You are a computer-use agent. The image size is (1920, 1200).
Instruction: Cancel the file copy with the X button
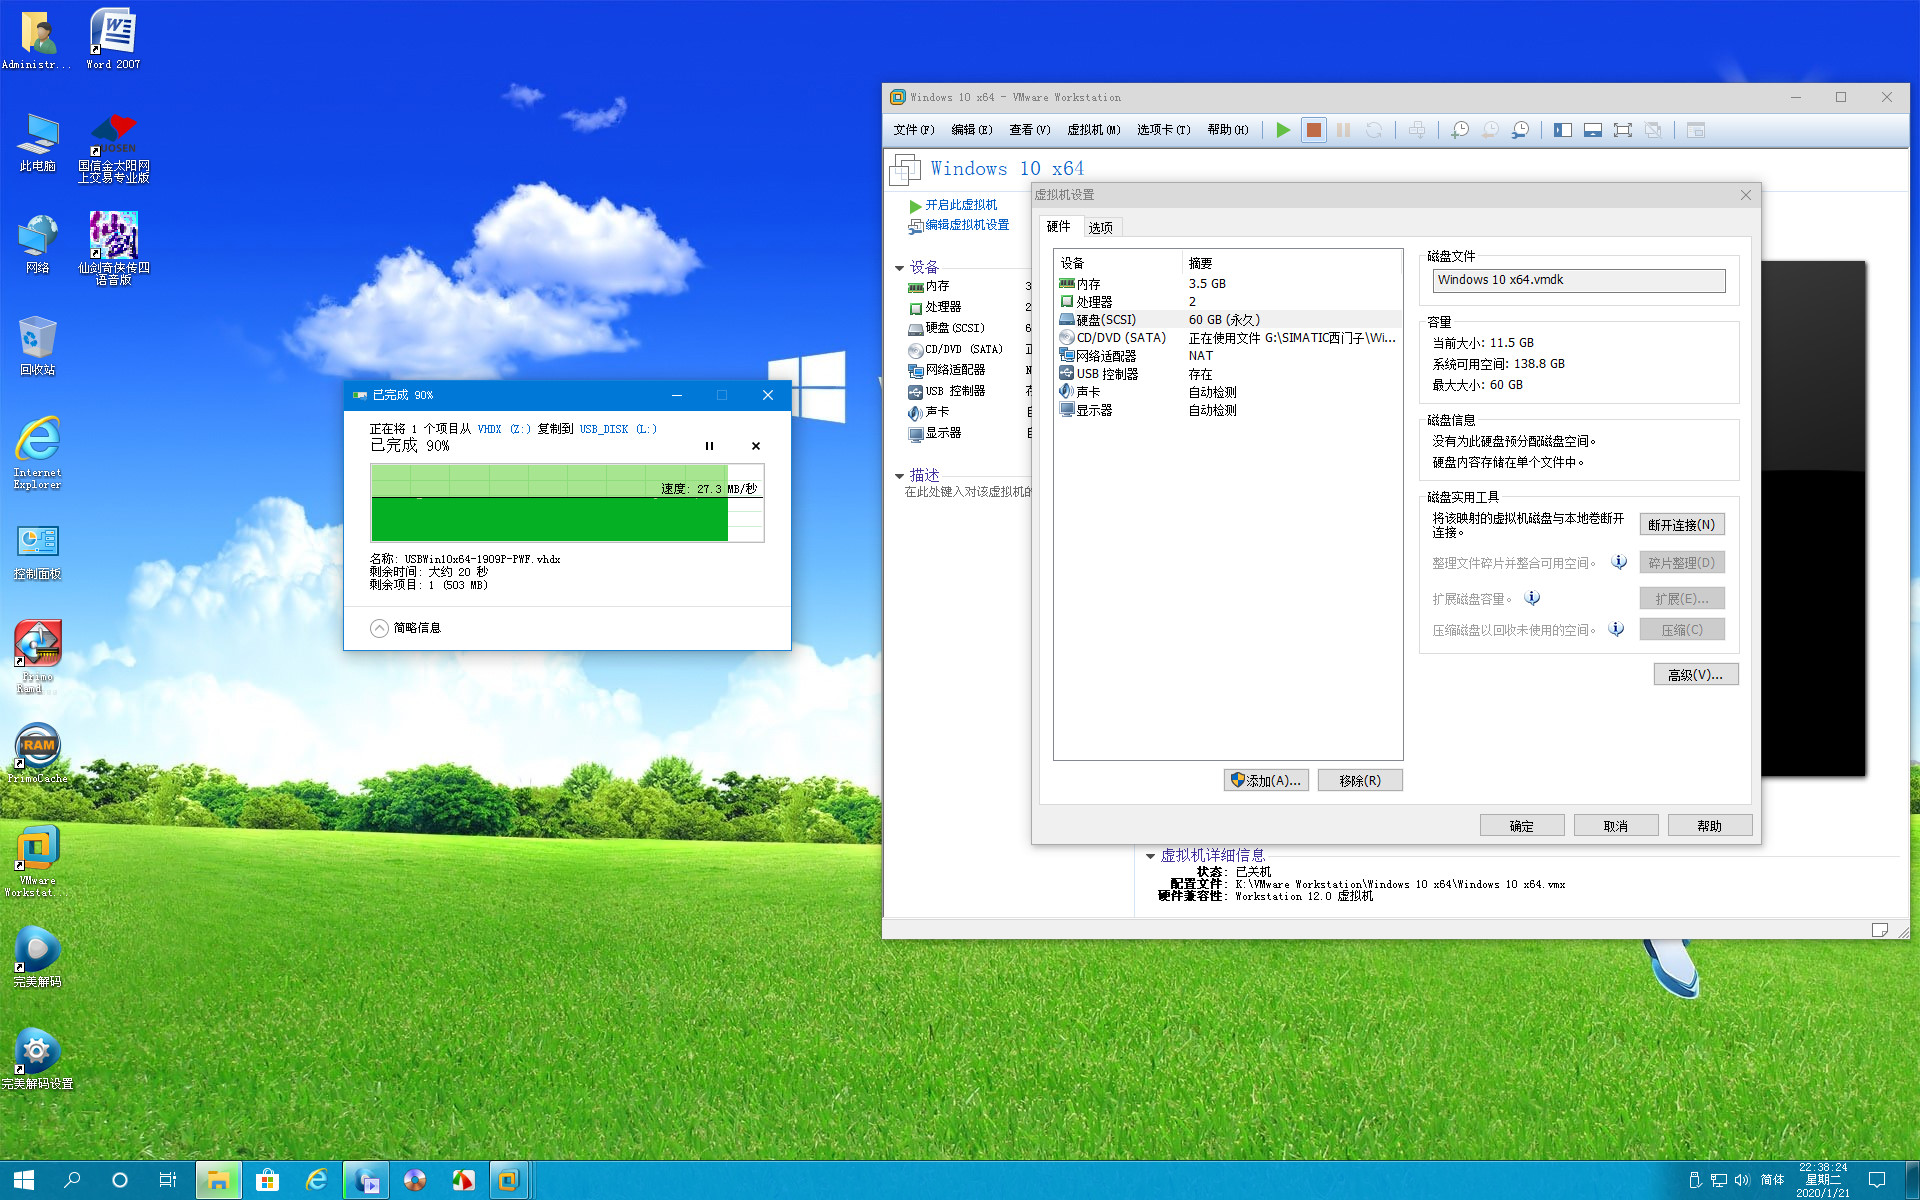coord(756,446)
